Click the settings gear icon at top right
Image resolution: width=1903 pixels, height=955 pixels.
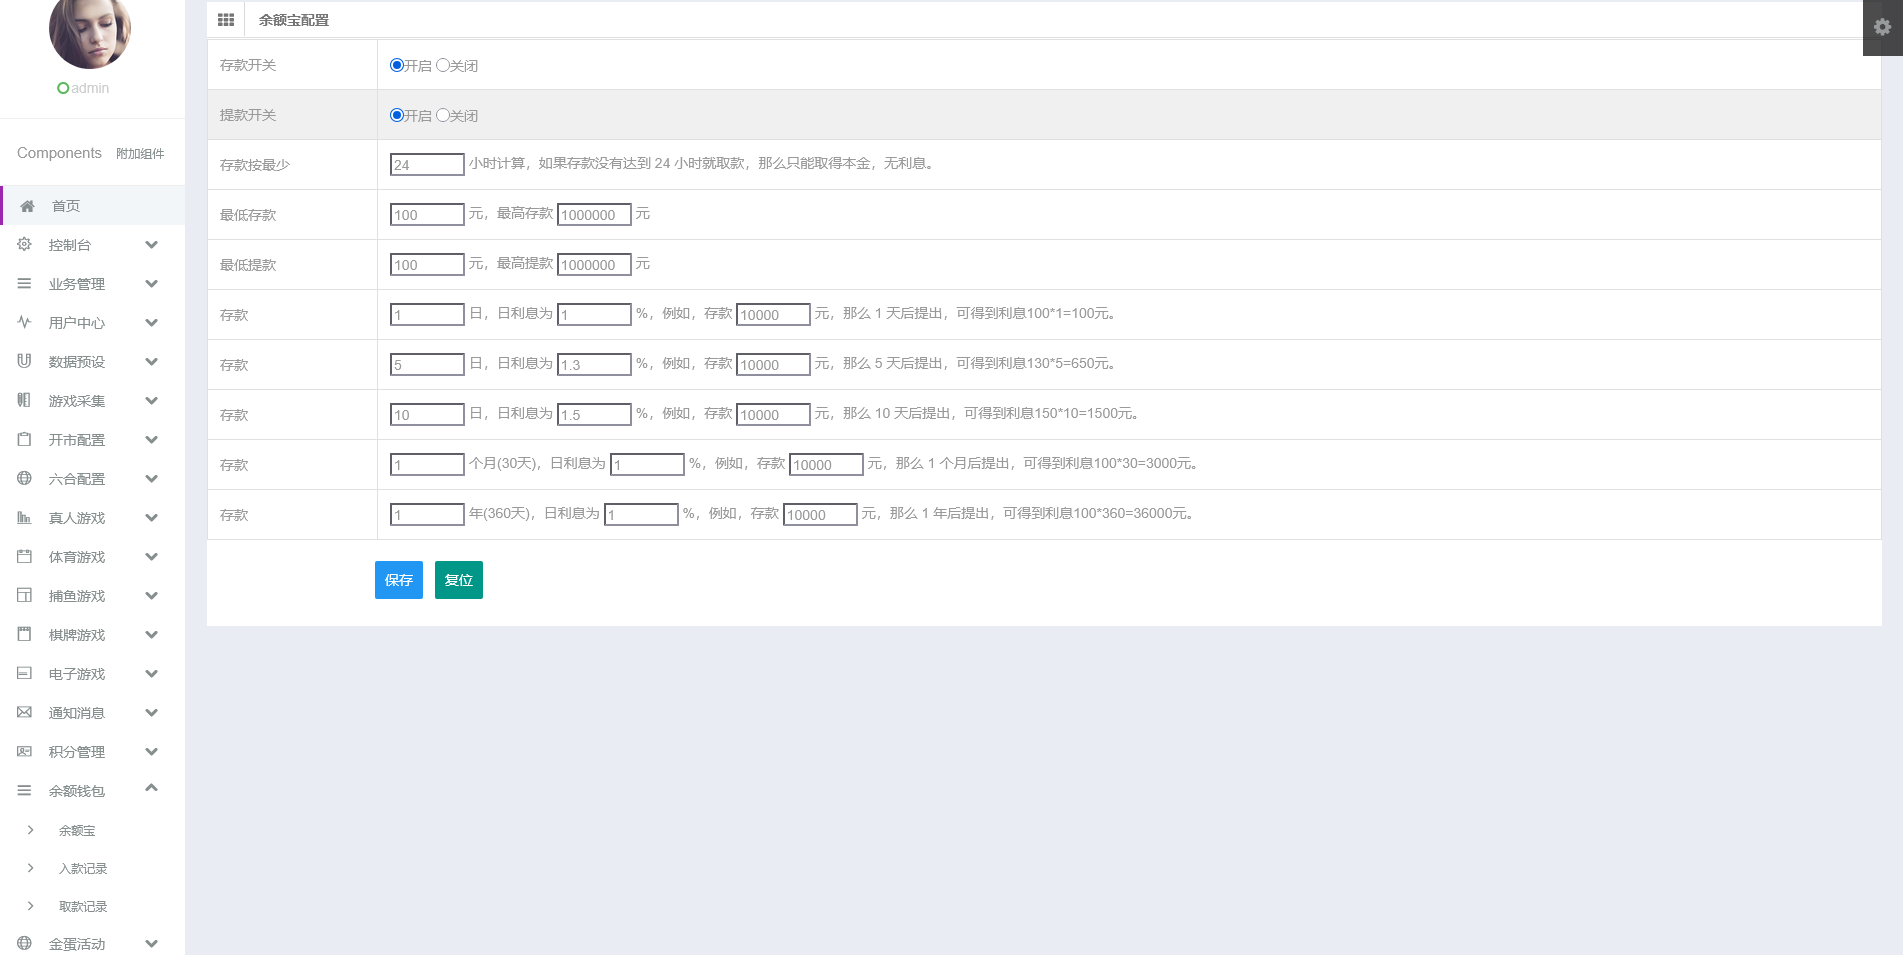click(1882, 27)
